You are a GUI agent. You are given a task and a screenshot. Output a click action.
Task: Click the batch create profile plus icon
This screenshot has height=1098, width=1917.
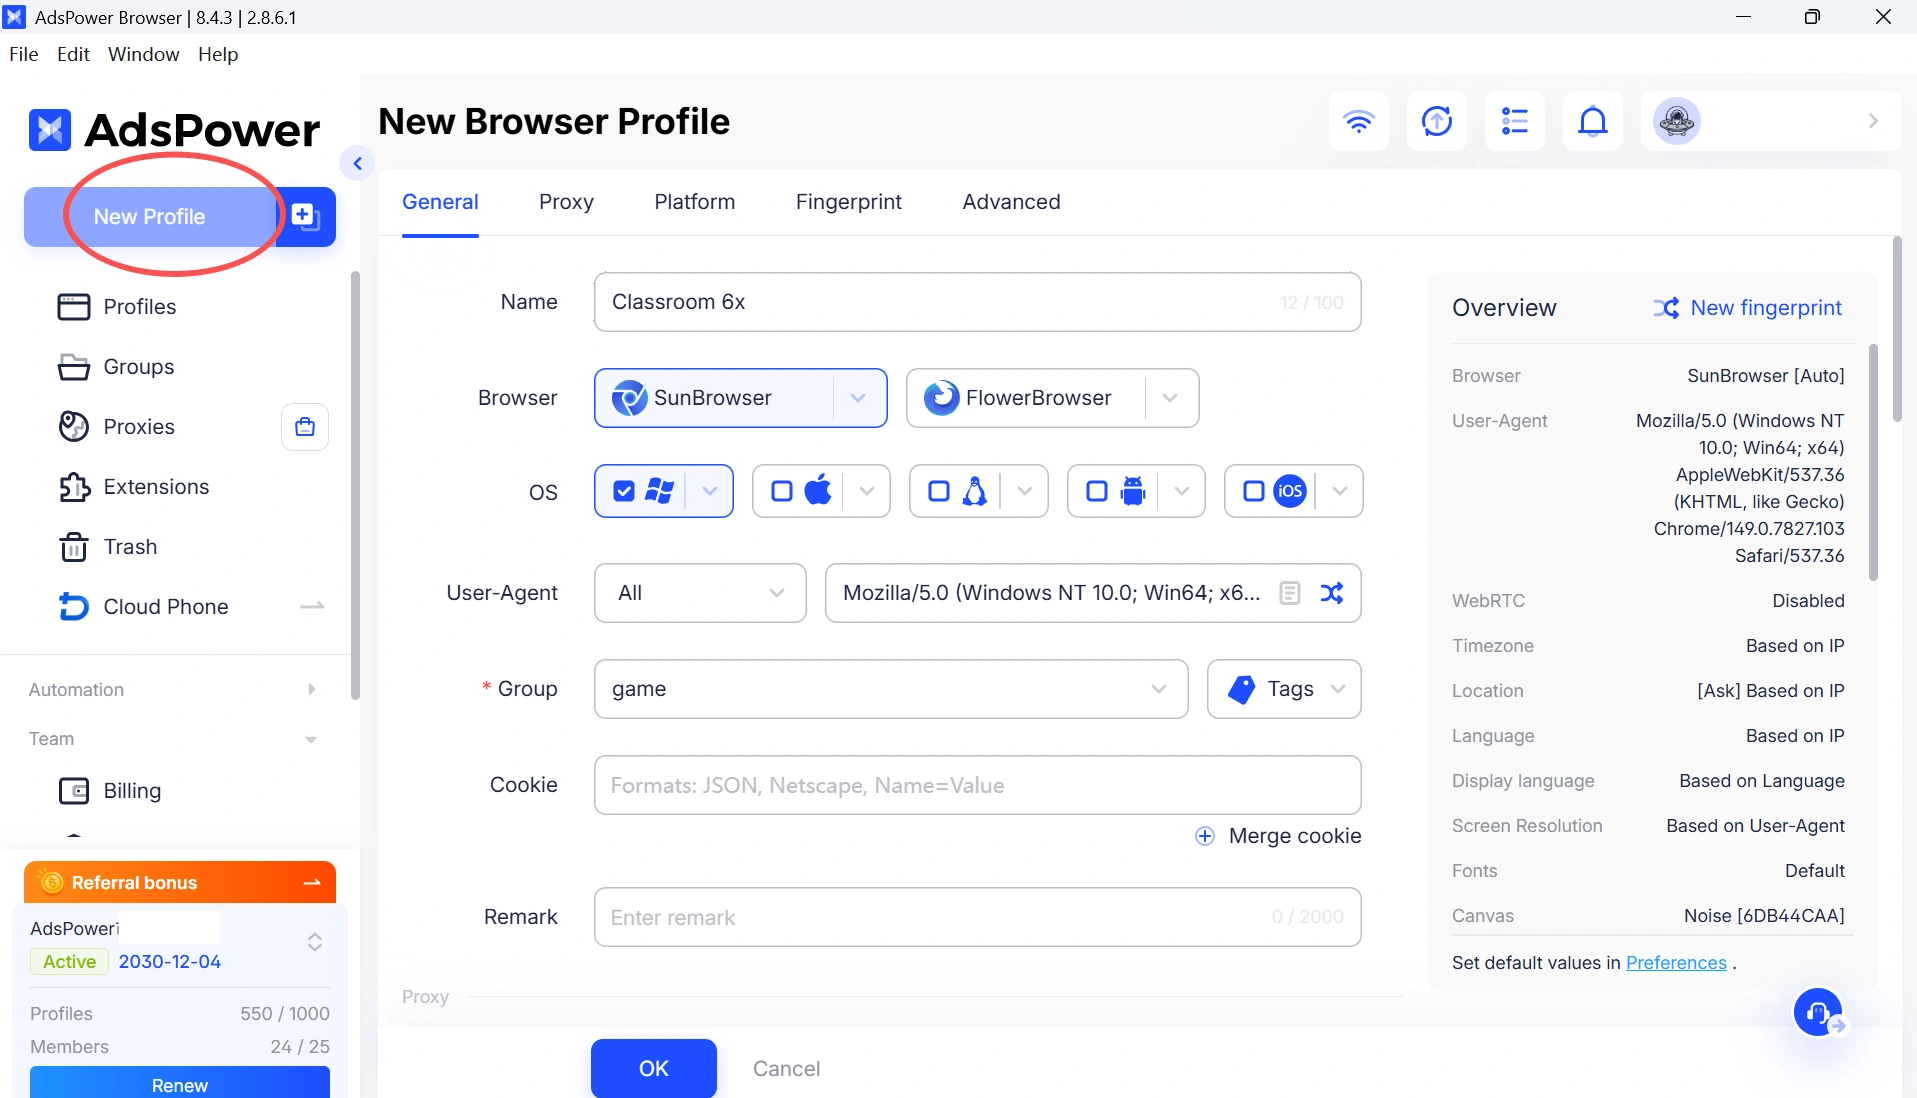pos(305,216)
